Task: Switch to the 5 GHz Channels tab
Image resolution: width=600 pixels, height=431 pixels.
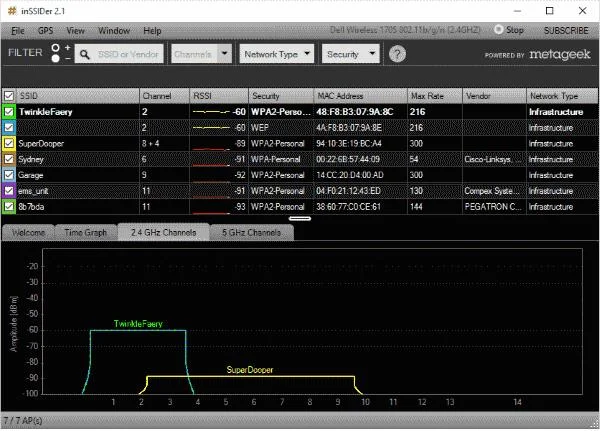Action: click(x=251, y=232)
